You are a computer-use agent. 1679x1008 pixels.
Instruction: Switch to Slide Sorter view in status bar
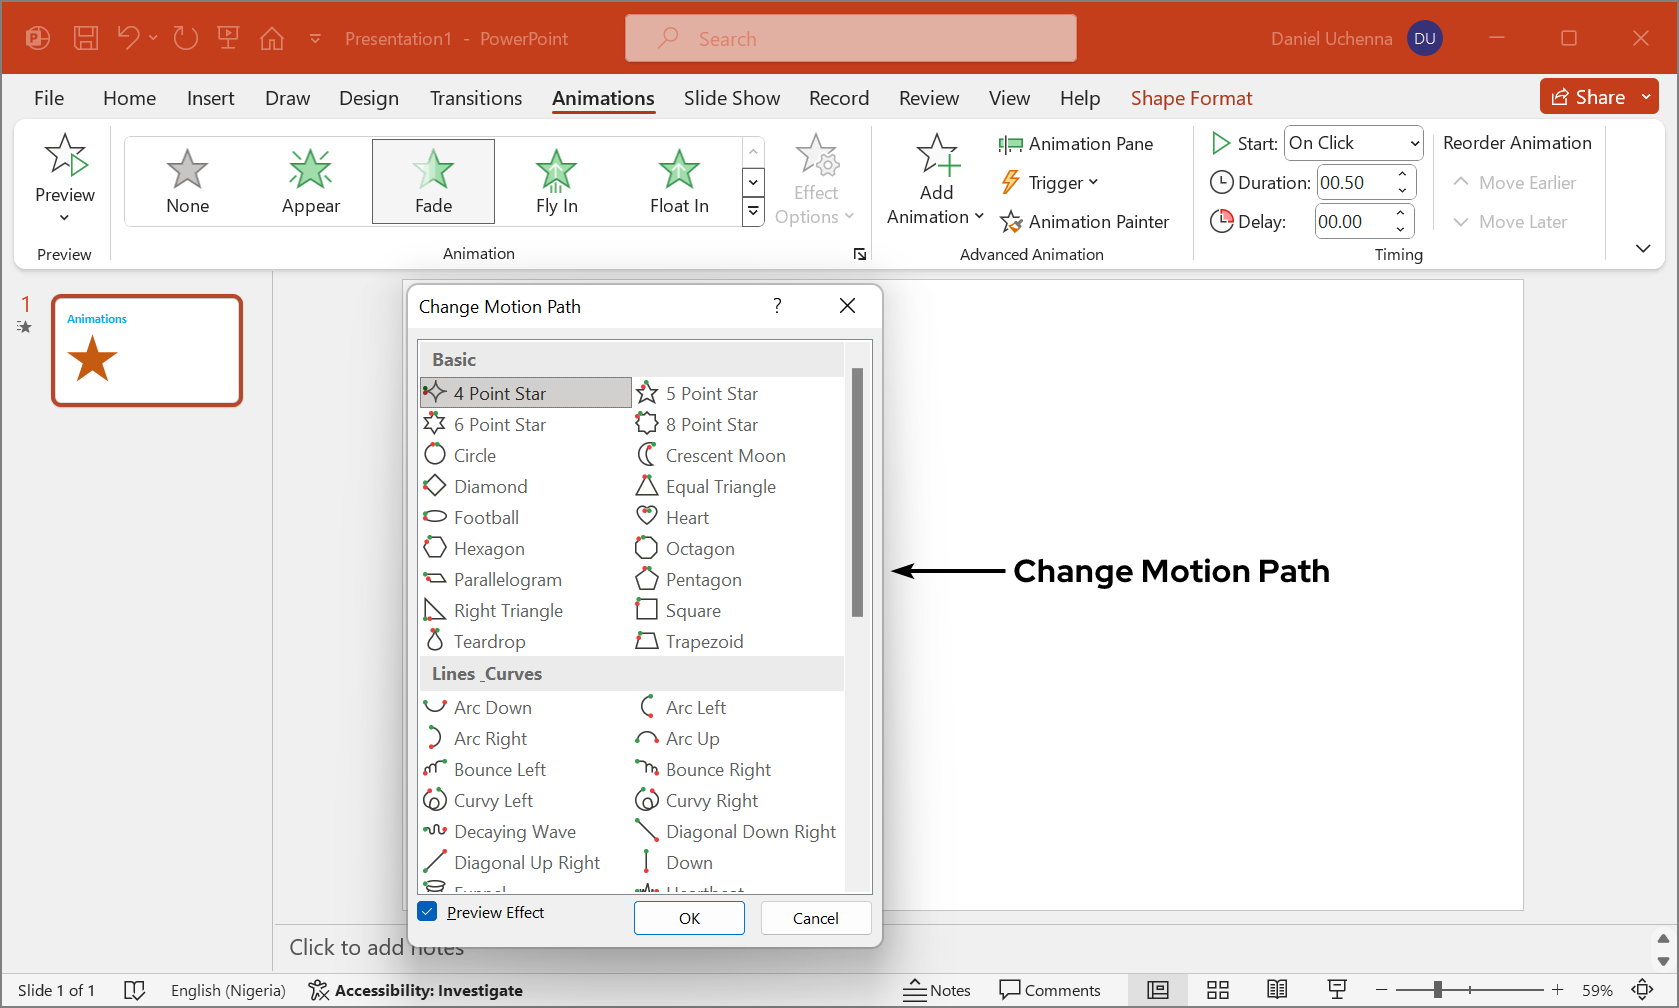(x=1217, y=990)
